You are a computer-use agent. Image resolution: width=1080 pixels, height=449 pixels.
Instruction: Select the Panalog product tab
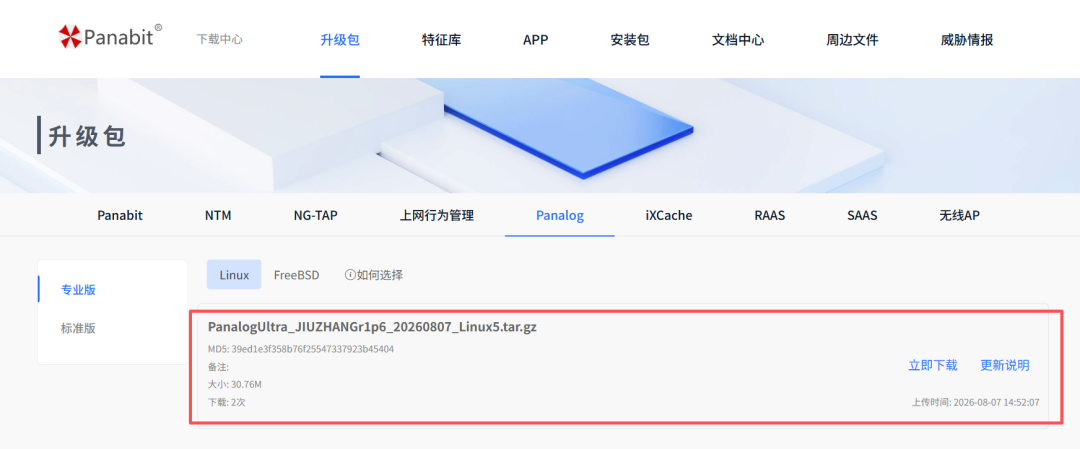(559, 216)
